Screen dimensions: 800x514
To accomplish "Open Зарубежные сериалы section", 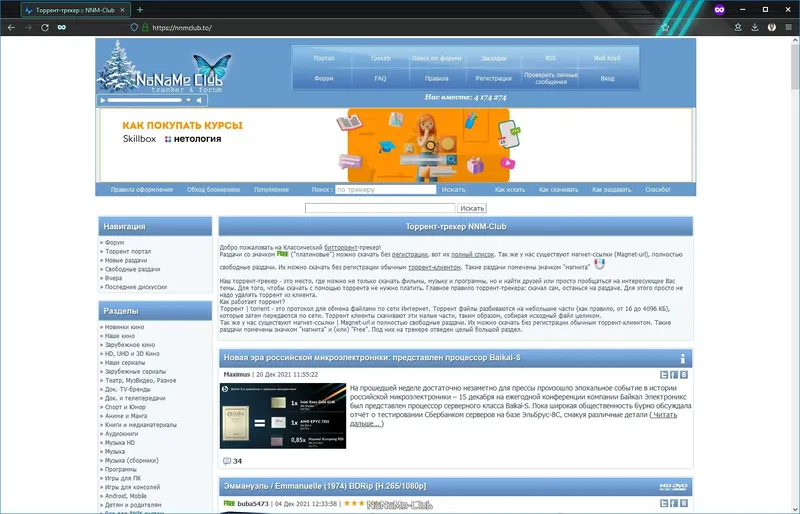I will pos(135,372).
